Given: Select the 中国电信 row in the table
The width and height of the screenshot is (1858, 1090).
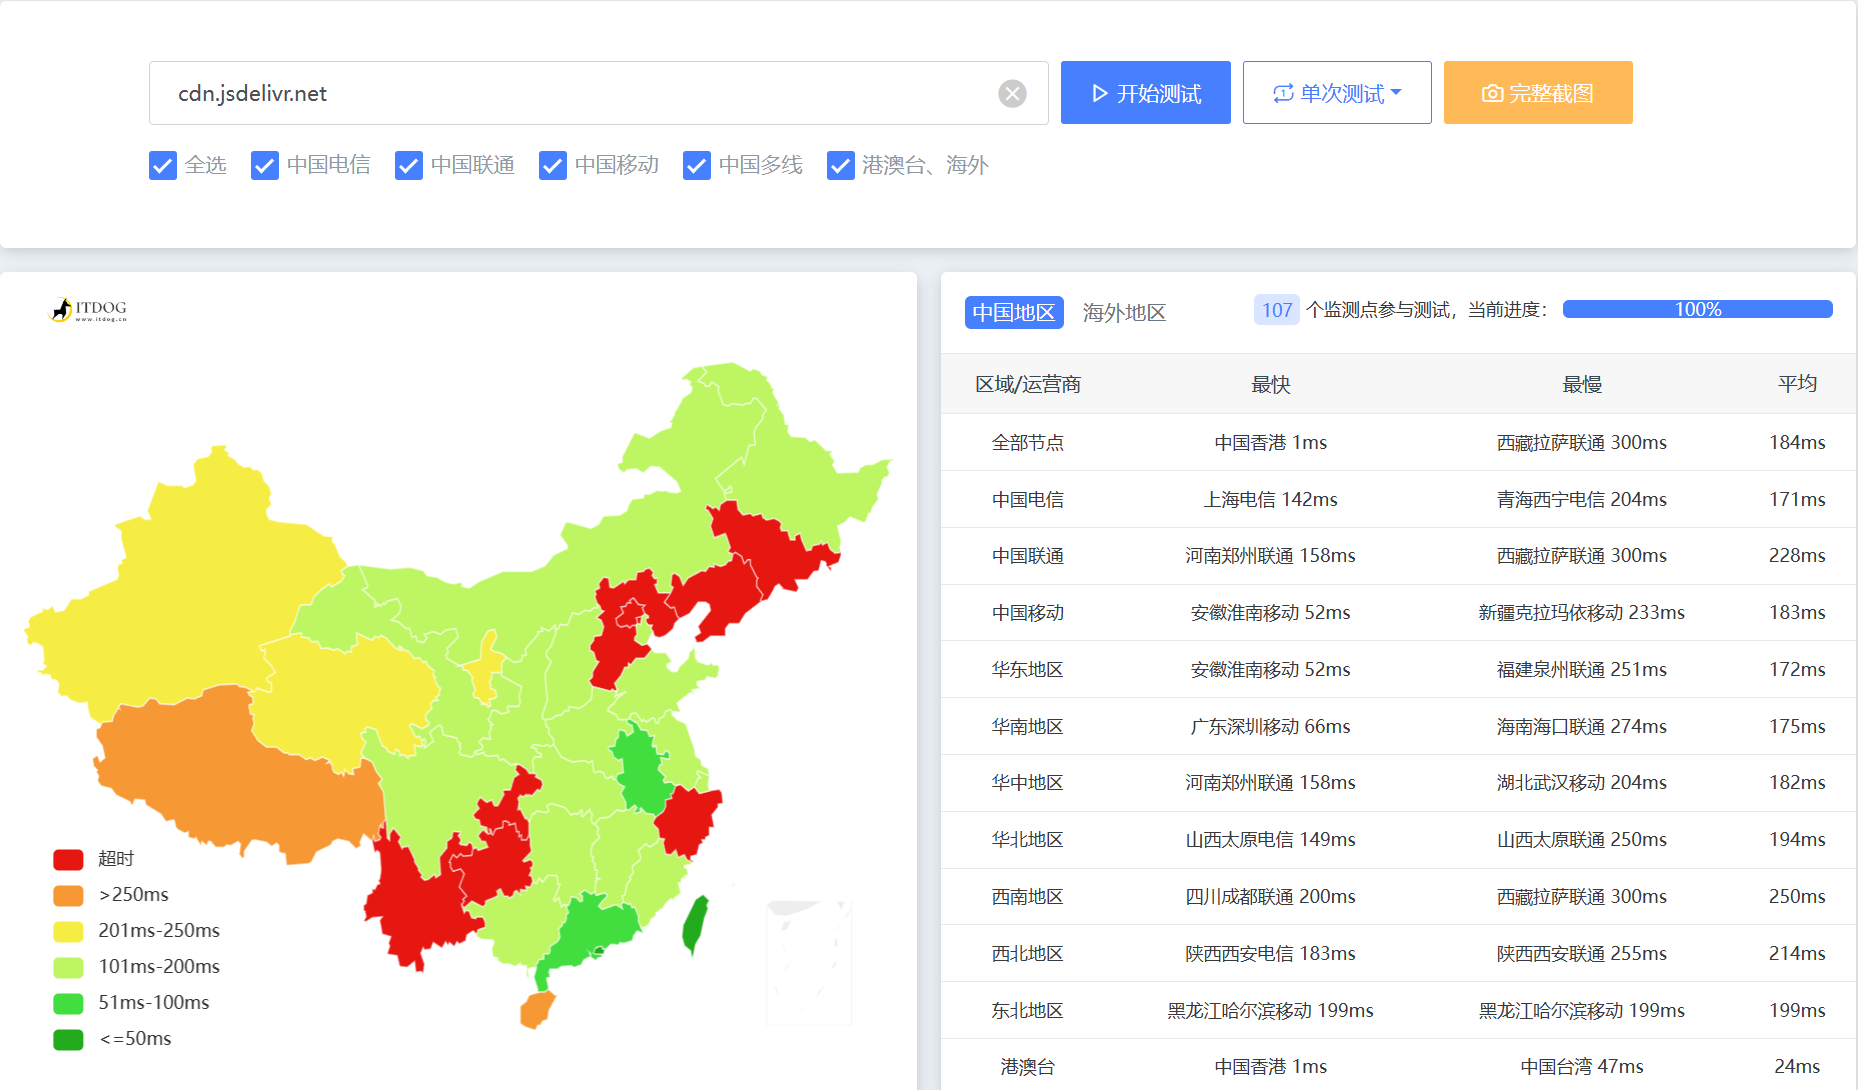Looking at the screenshot, I should point(1398,499).
